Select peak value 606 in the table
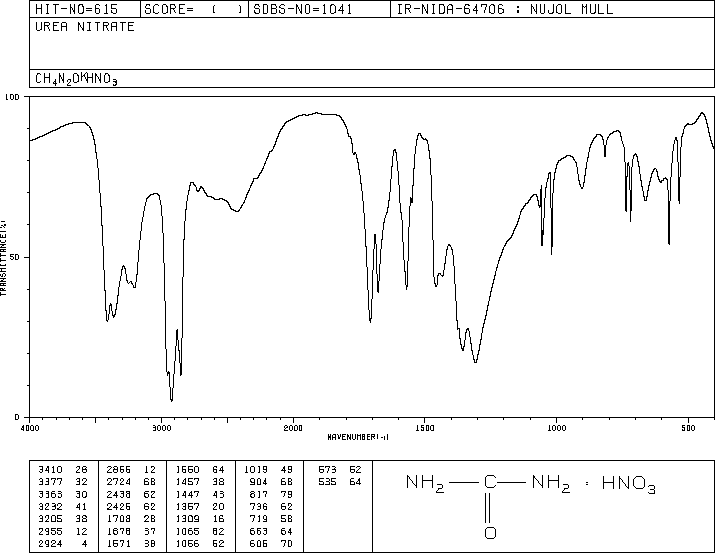 click(x=259, y=544)
